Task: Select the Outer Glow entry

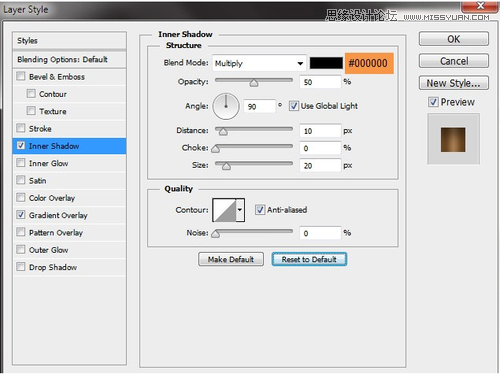Action: pos(69,250)
